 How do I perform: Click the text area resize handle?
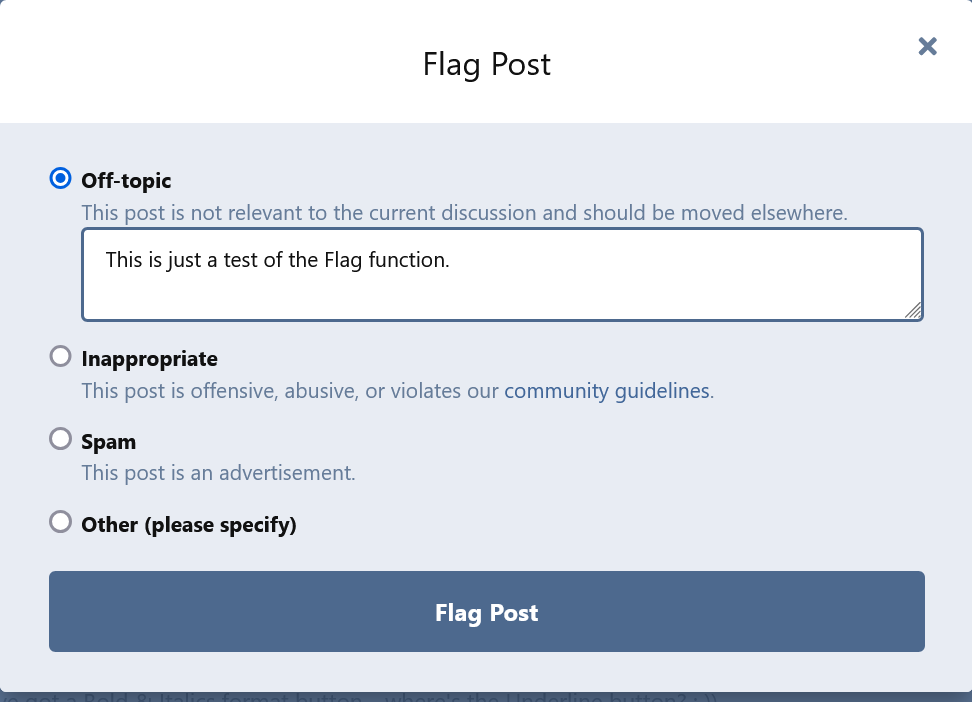click(x=913, y=310)
